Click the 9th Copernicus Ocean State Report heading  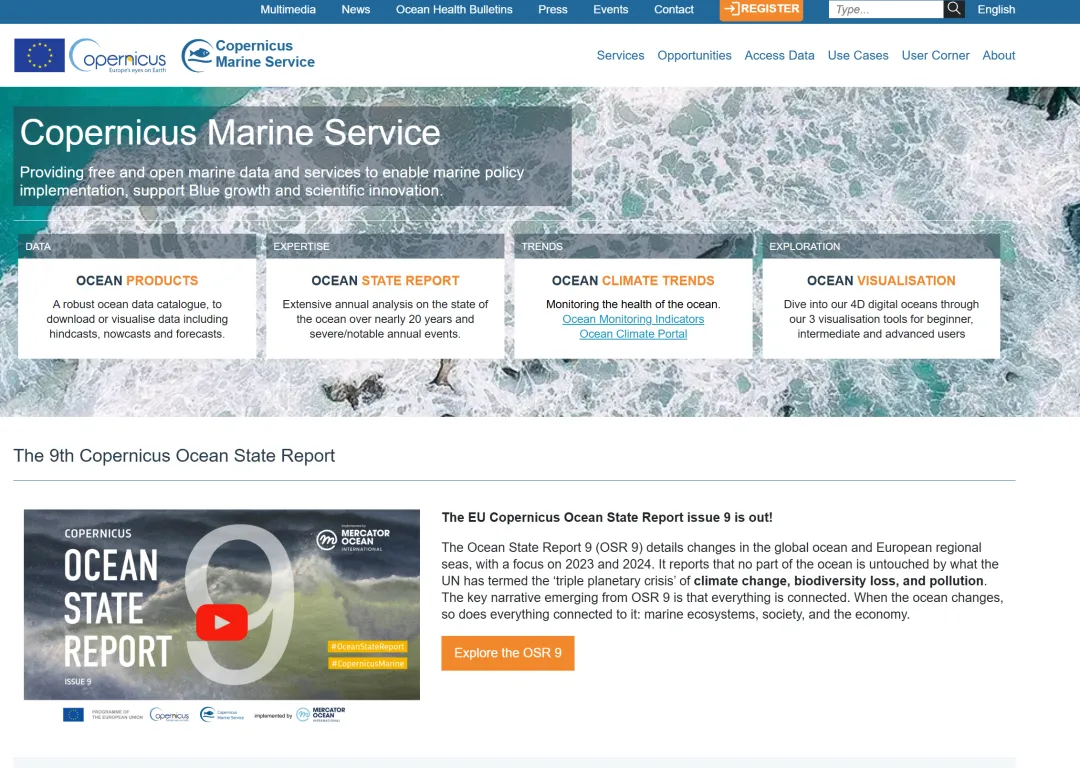174,456
